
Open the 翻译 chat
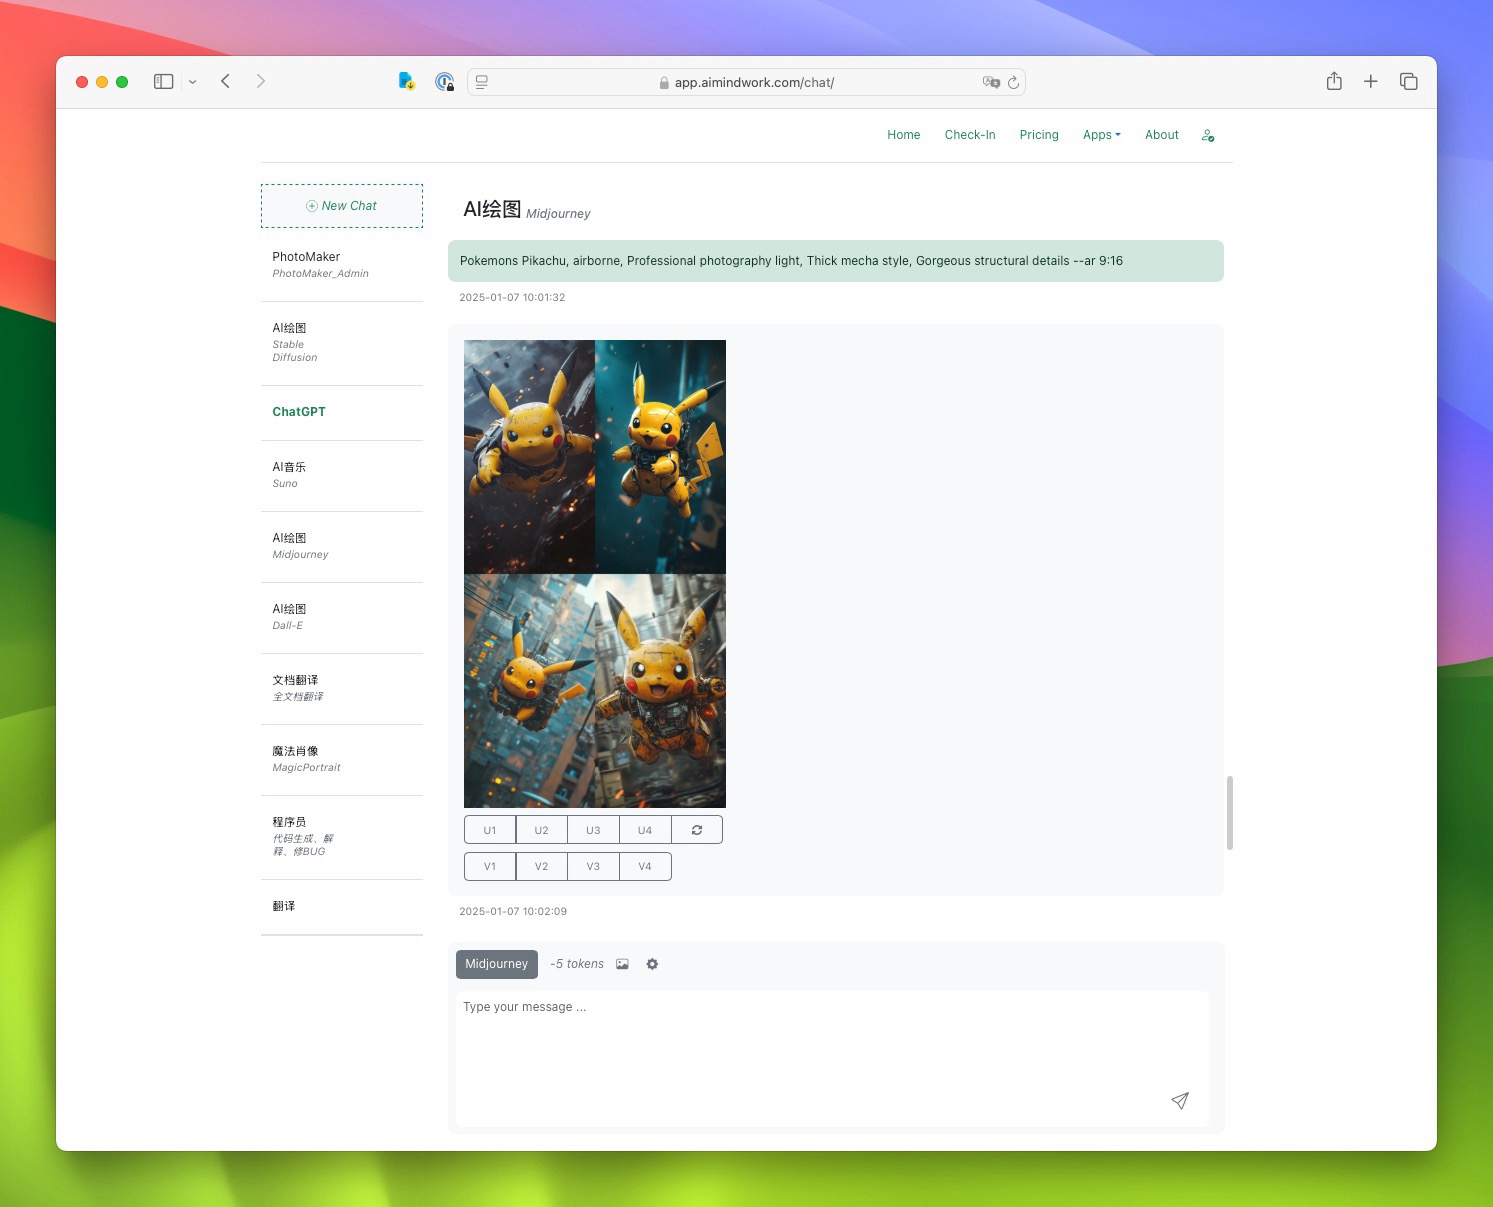tap(342, 906)
